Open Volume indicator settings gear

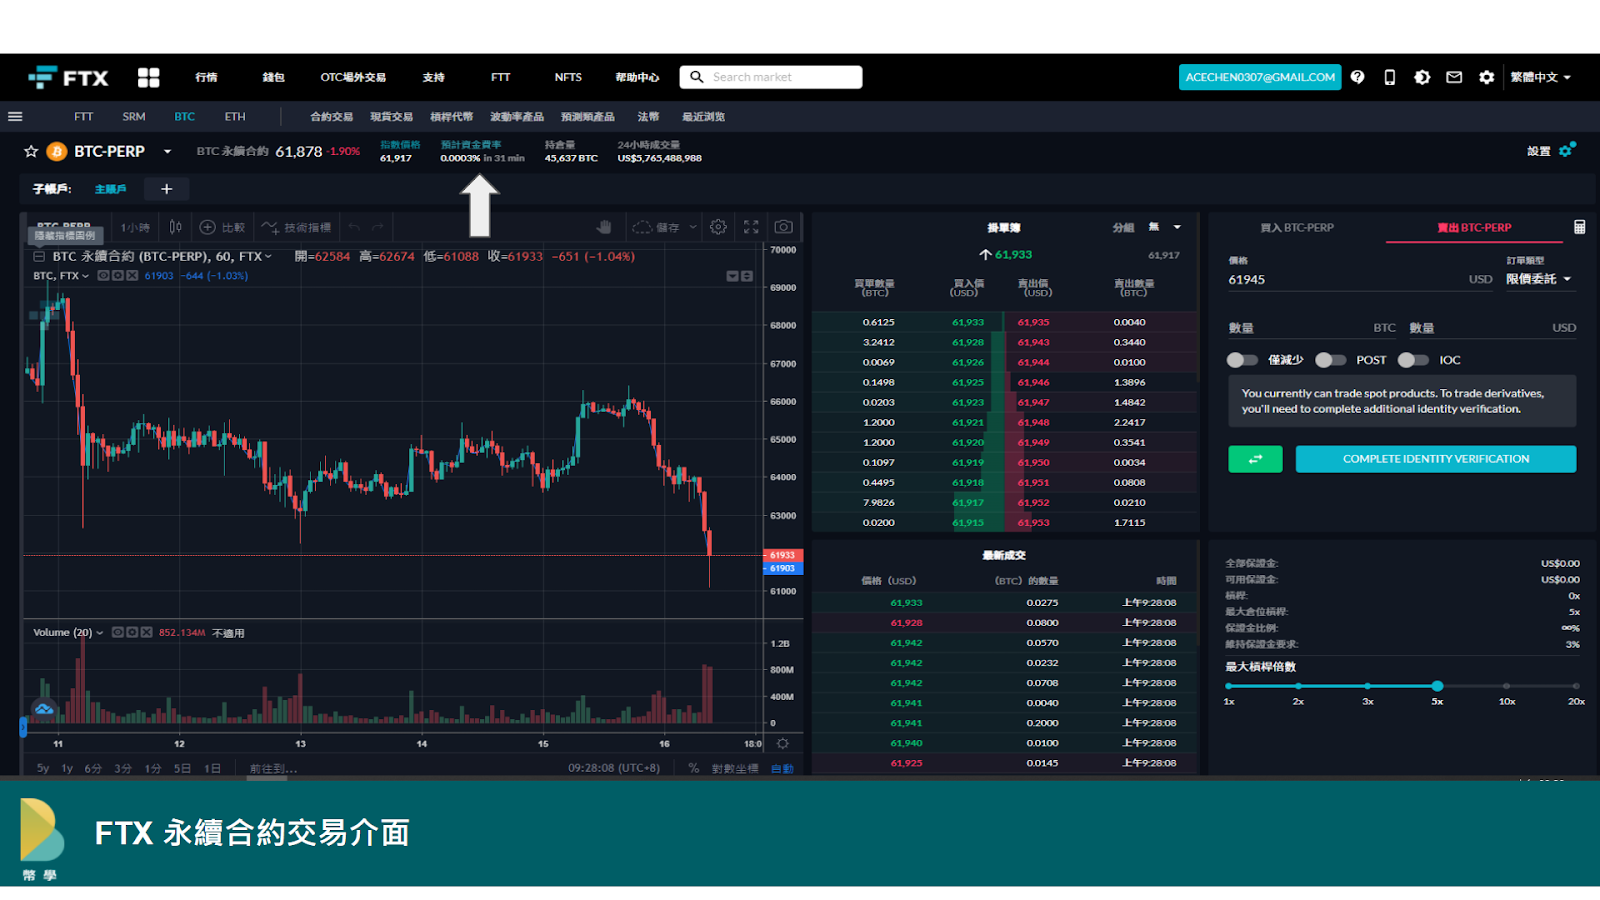click(132, 632)
